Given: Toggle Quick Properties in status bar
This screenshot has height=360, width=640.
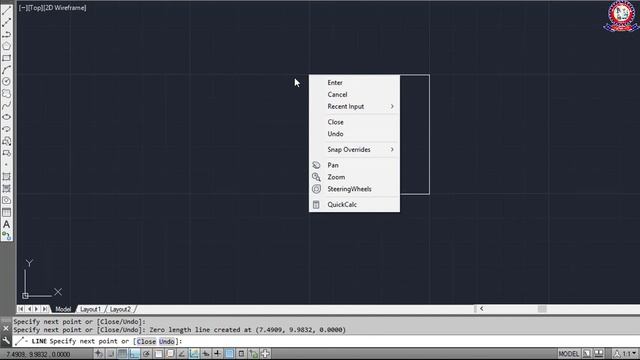Looking at the screenshot, I should coord(241,353).
